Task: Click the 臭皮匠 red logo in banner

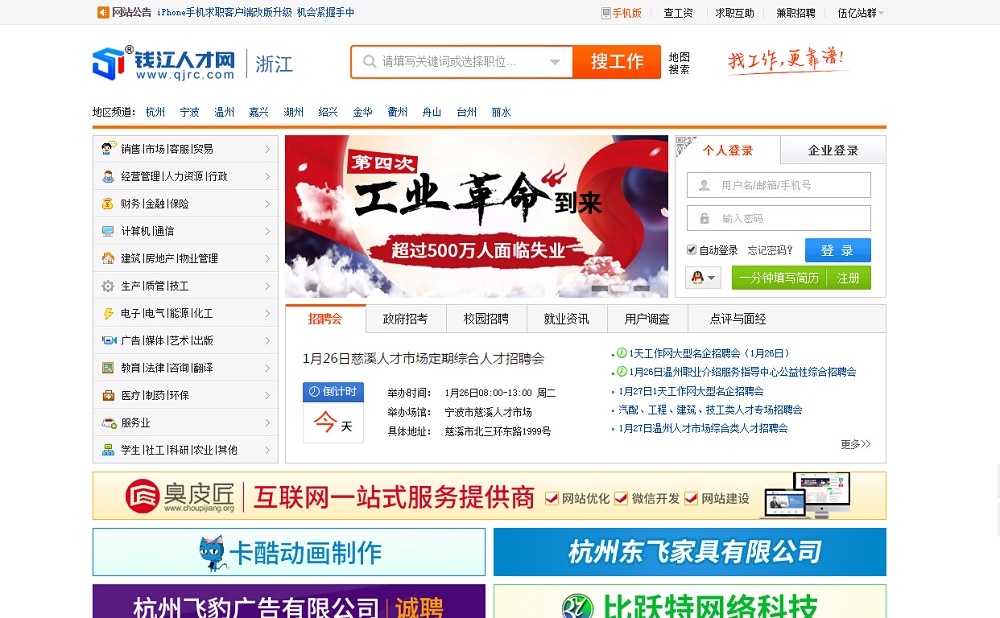Action: point(142,496)
